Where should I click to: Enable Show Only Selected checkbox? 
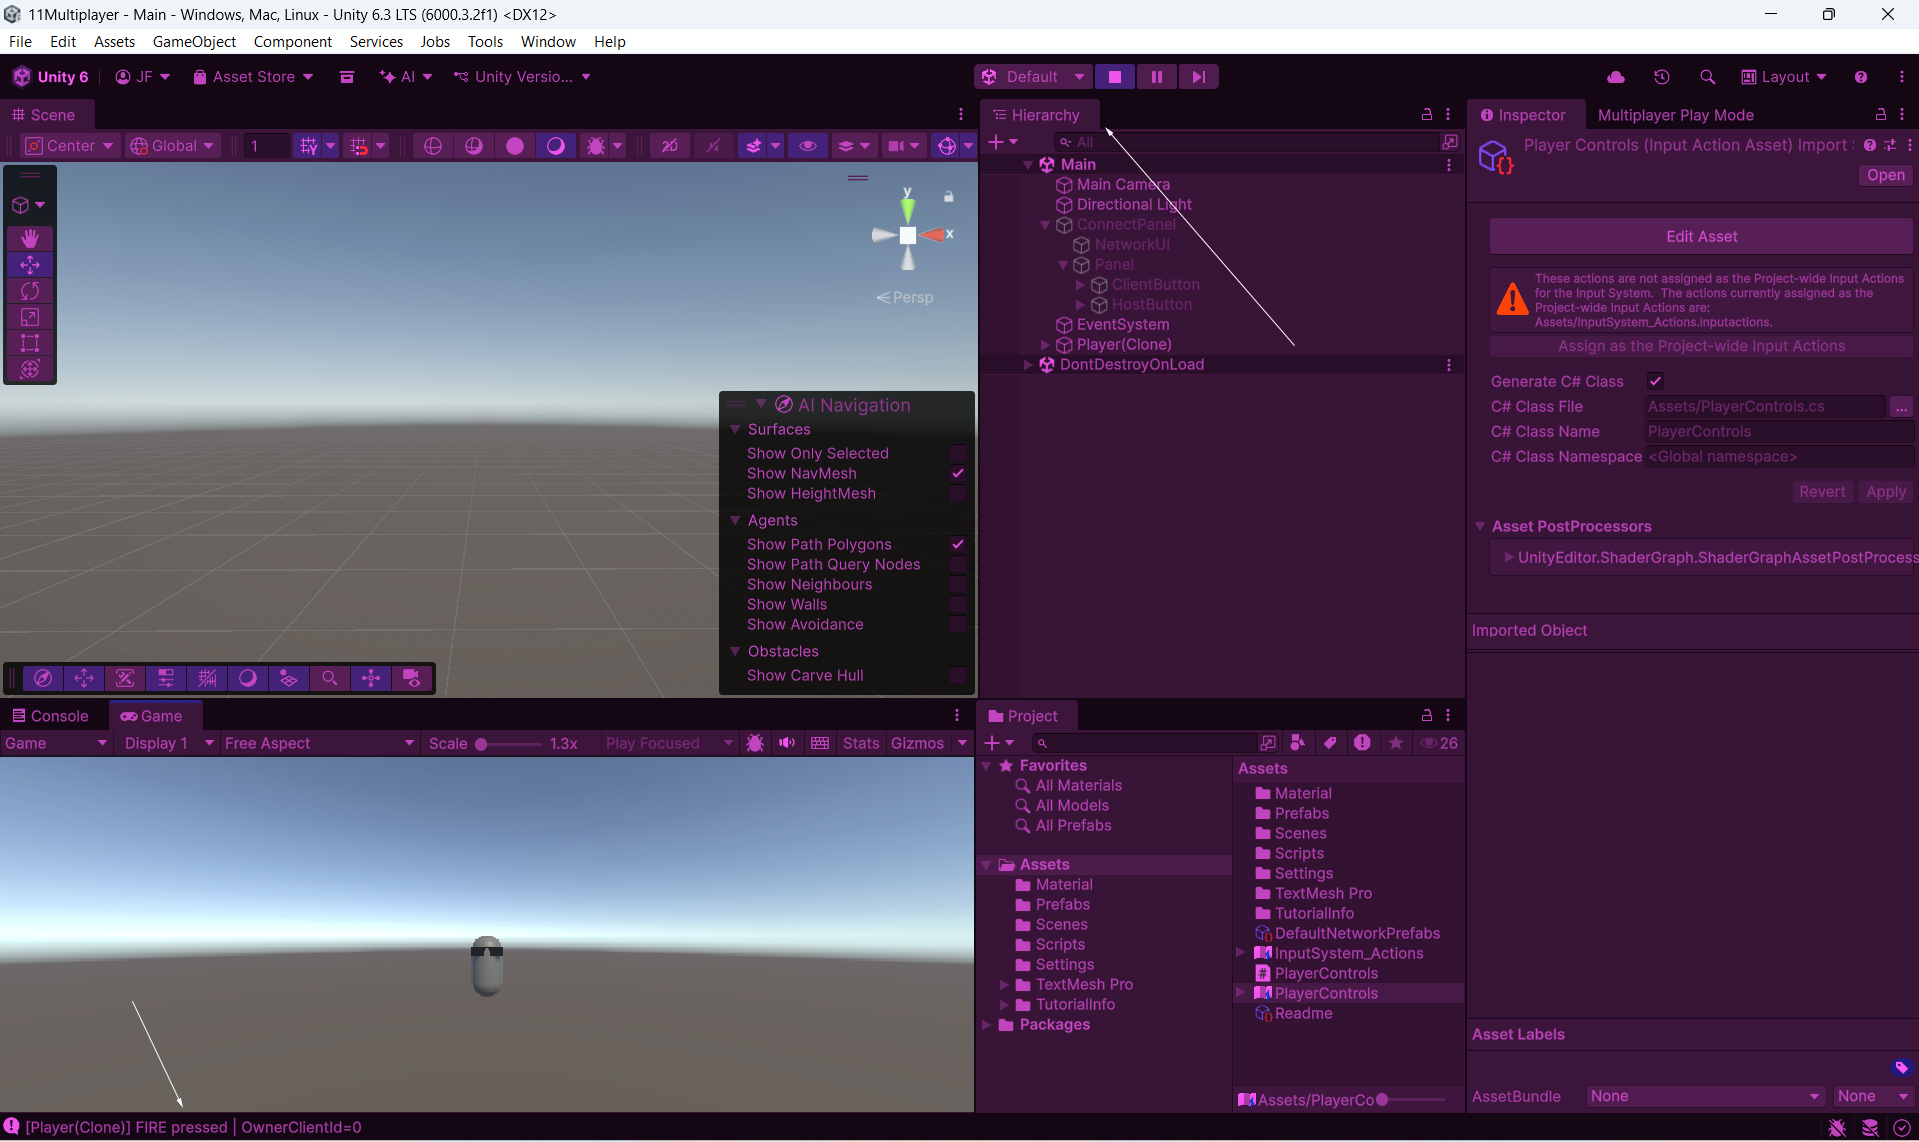[x=957, y=453]
